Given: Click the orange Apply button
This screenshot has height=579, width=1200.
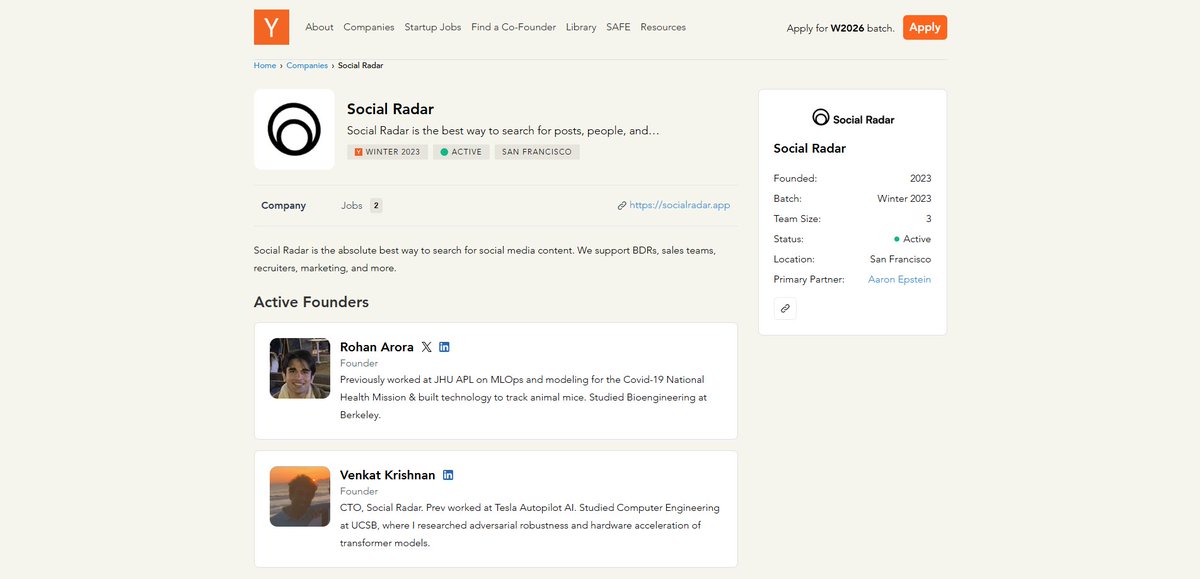Looking at the screenshot, I should pos(923,27).
